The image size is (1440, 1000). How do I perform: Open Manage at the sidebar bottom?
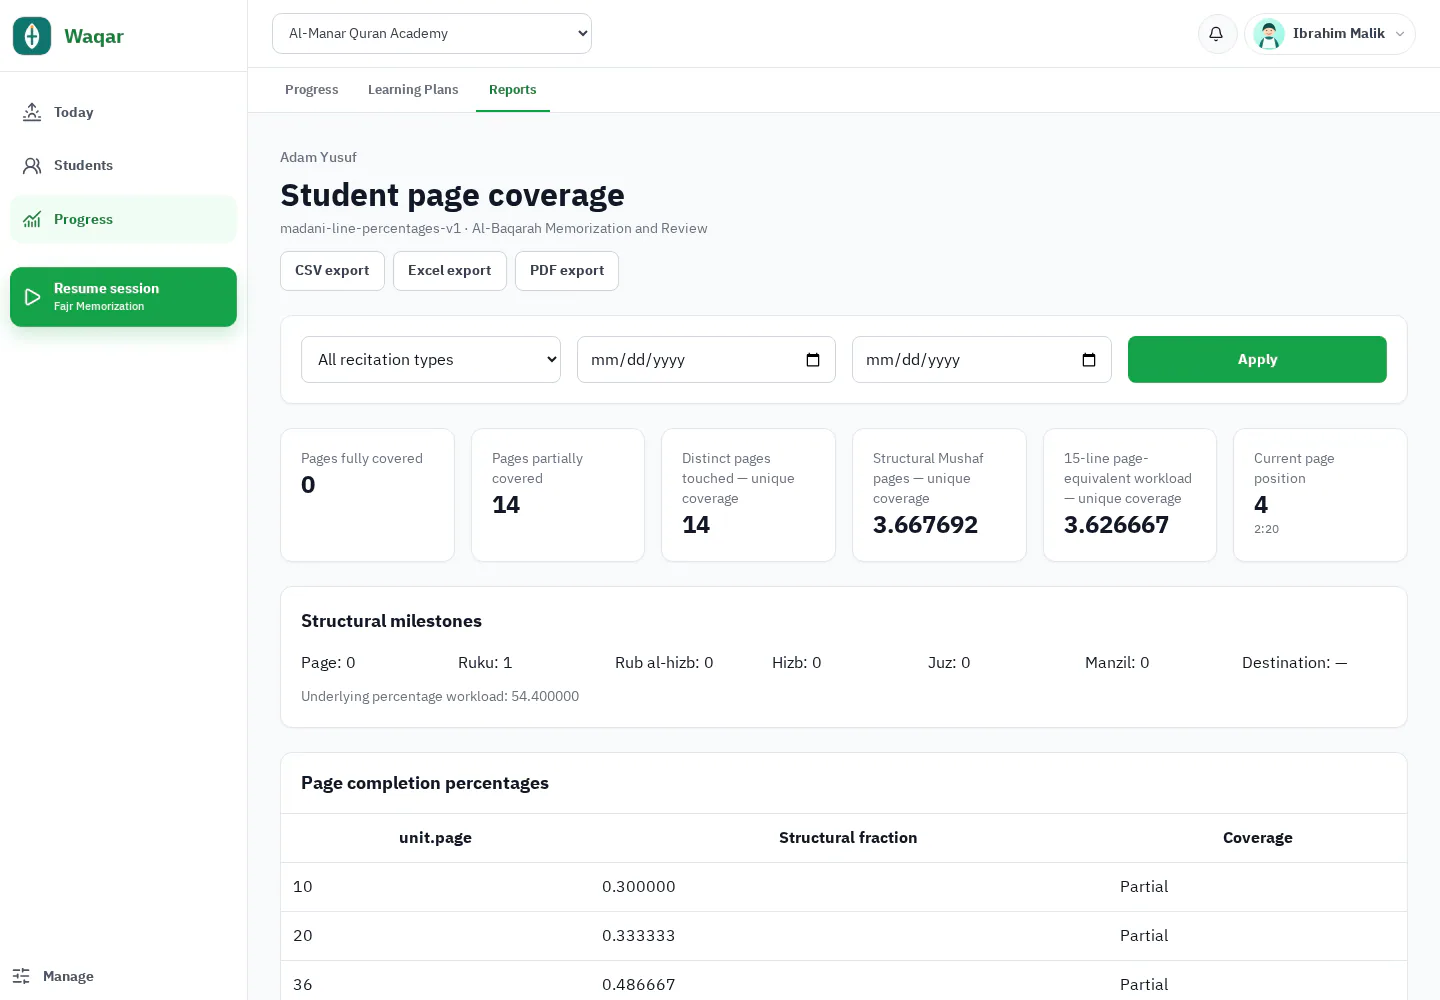[x=68, y=976]
